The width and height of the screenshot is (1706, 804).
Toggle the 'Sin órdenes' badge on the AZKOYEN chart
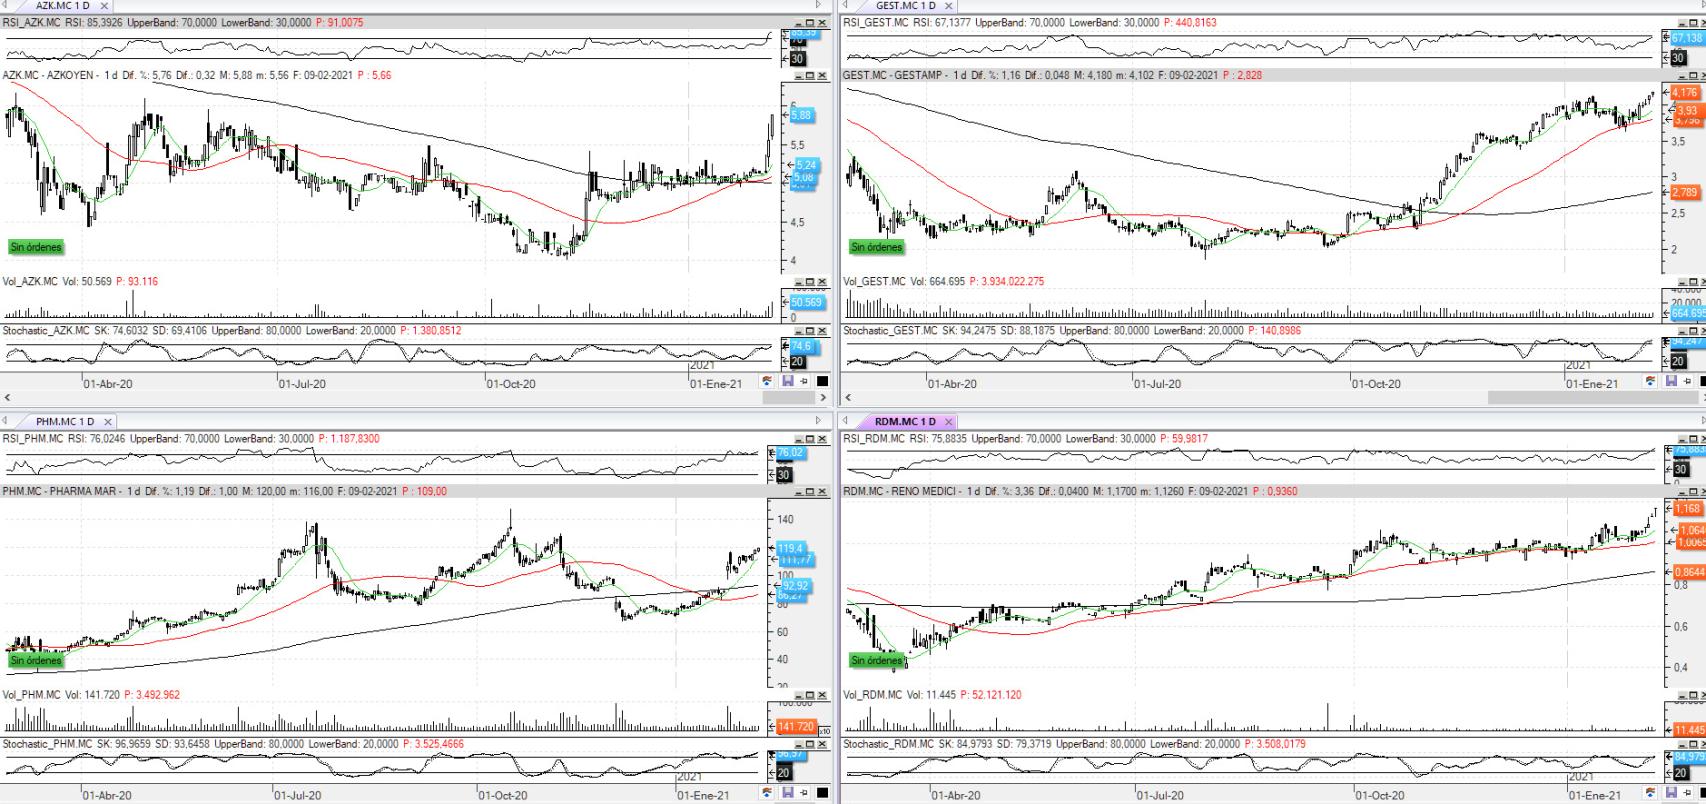point(36,247)
